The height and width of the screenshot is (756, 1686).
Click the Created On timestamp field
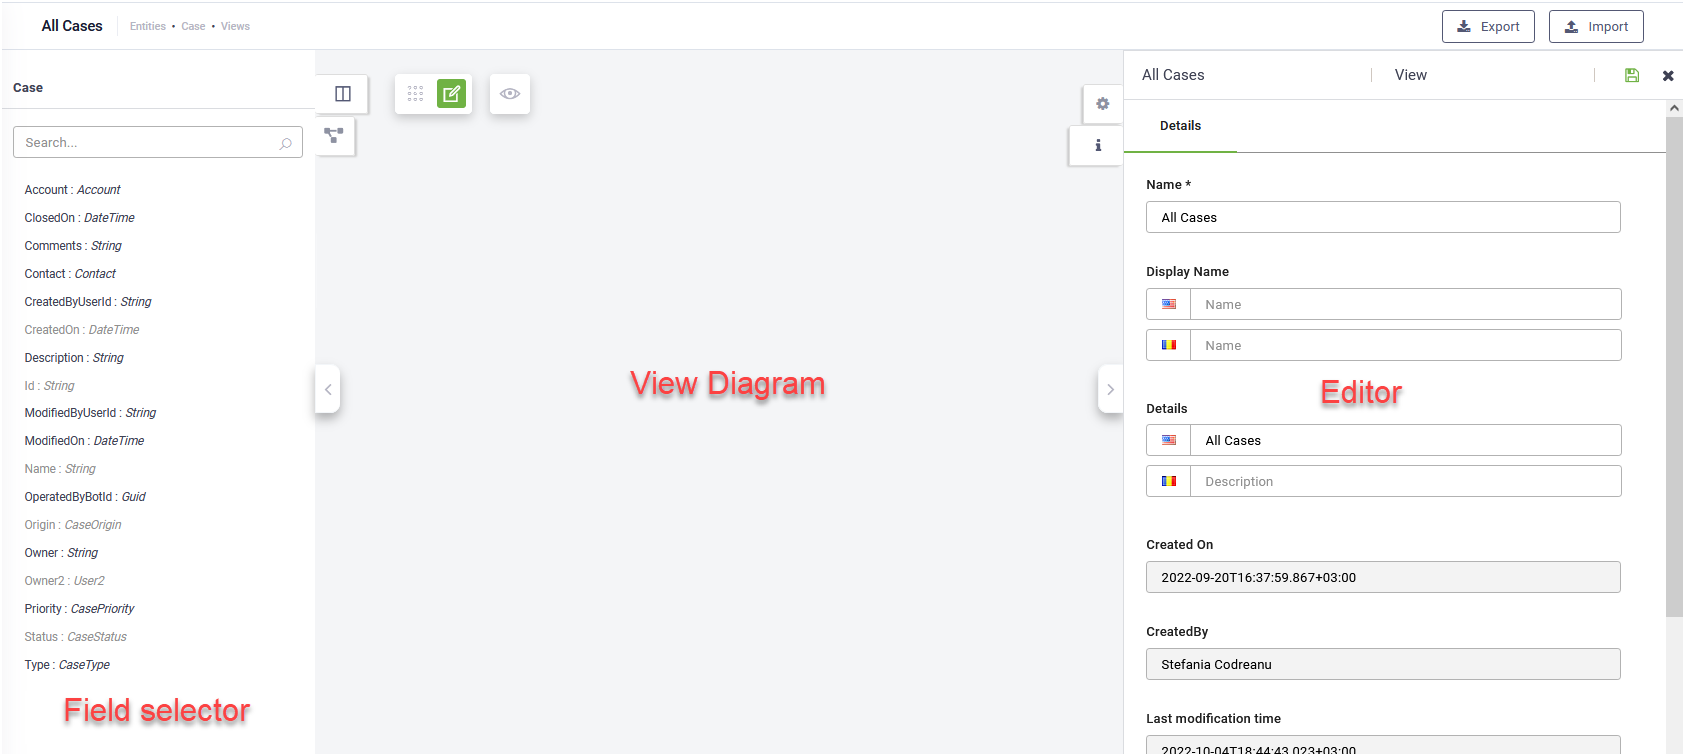click(x=1383, y=577)
